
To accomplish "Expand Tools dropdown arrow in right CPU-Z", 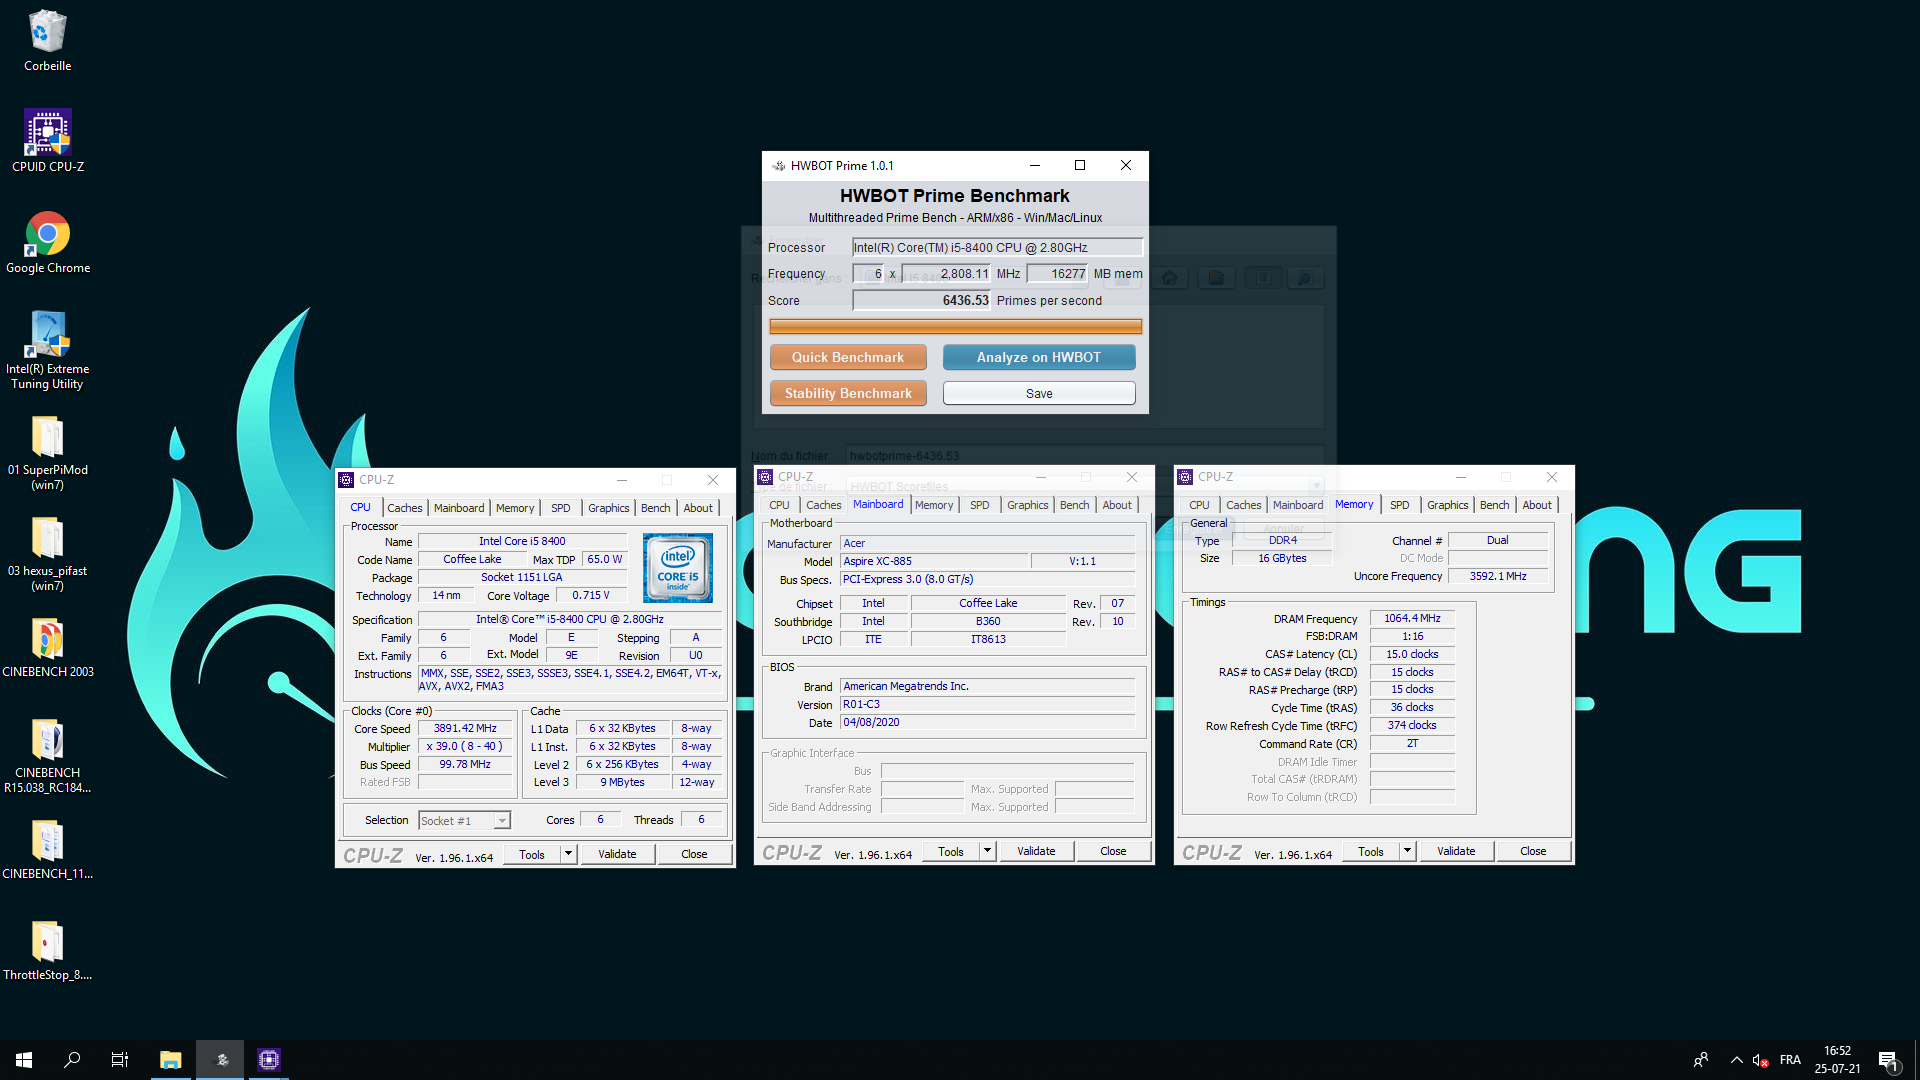I will (x=1407, y=851).
